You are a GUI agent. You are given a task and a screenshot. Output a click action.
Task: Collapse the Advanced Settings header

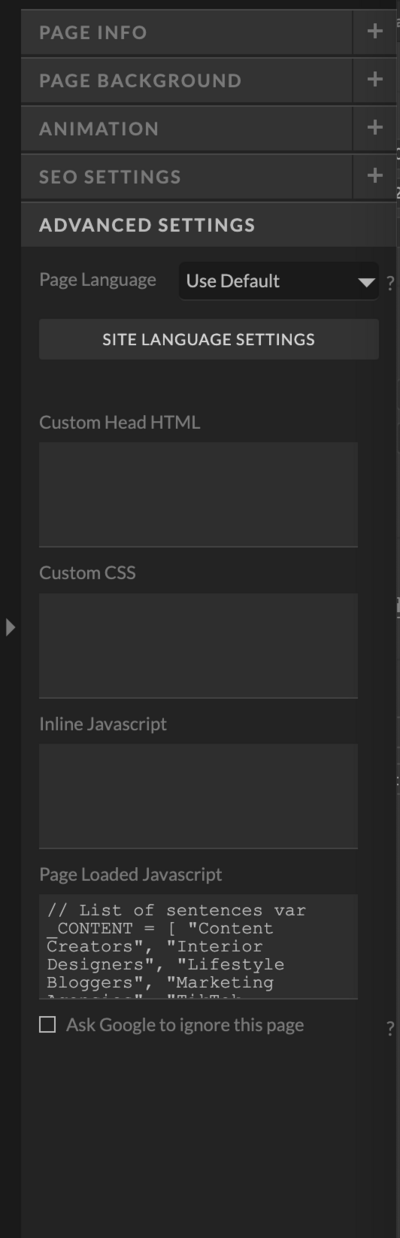[209, 225]
